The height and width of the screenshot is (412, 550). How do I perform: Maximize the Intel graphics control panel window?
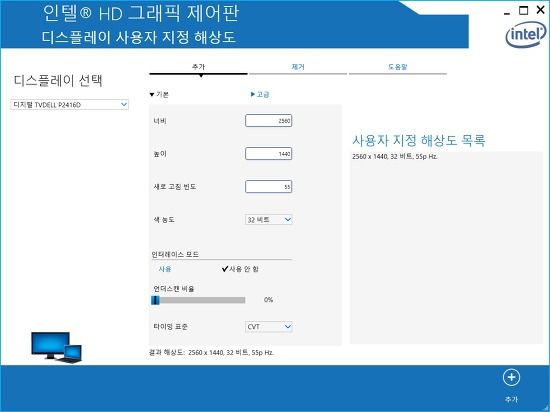click(x=523, y=11)
